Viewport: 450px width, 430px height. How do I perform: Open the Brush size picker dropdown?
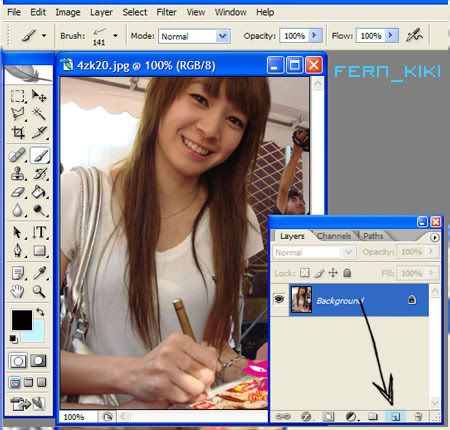coord(115,35)
